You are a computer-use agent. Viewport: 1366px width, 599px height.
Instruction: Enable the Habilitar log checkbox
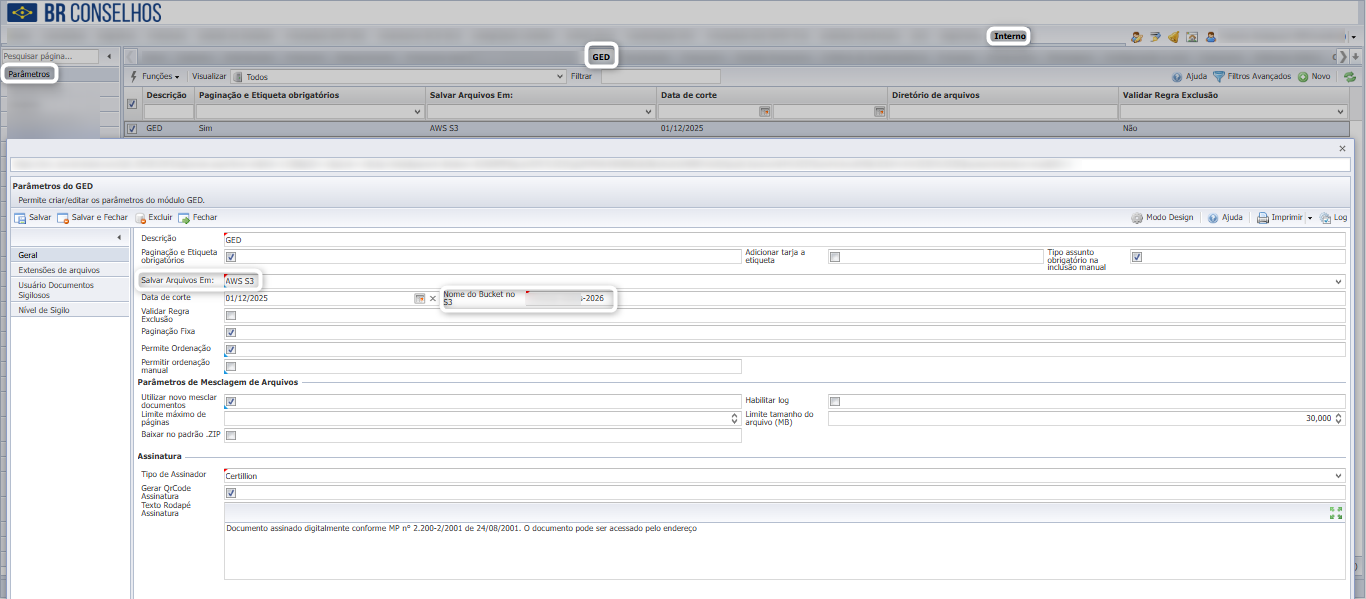835,401
